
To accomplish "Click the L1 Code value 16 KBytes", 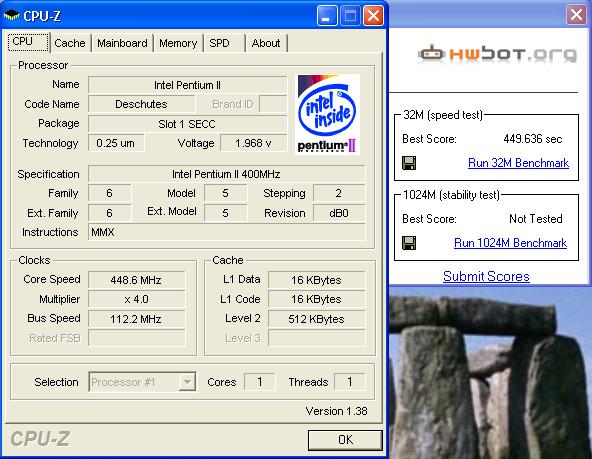I will (316, 299).
